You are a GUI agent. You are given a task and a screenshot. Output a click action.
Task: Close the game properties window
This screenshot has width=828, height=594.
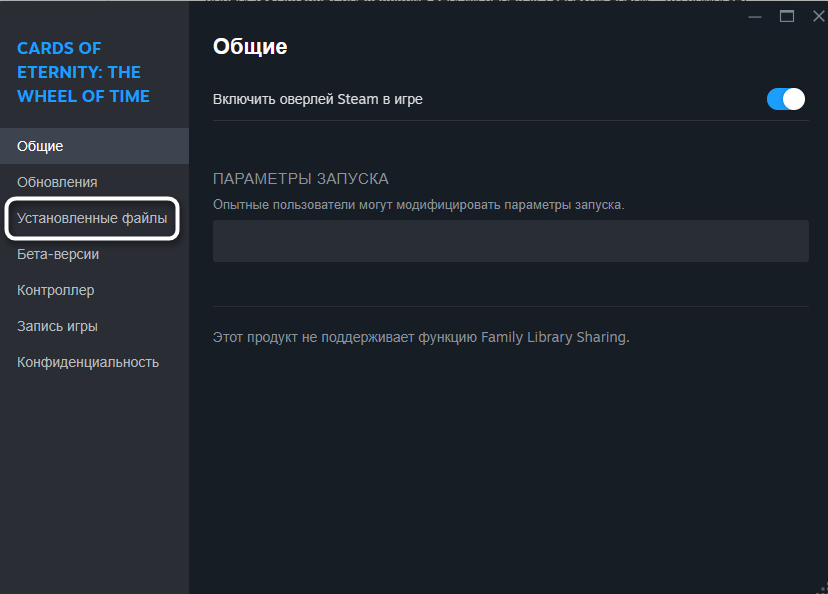tap(818, 17)
